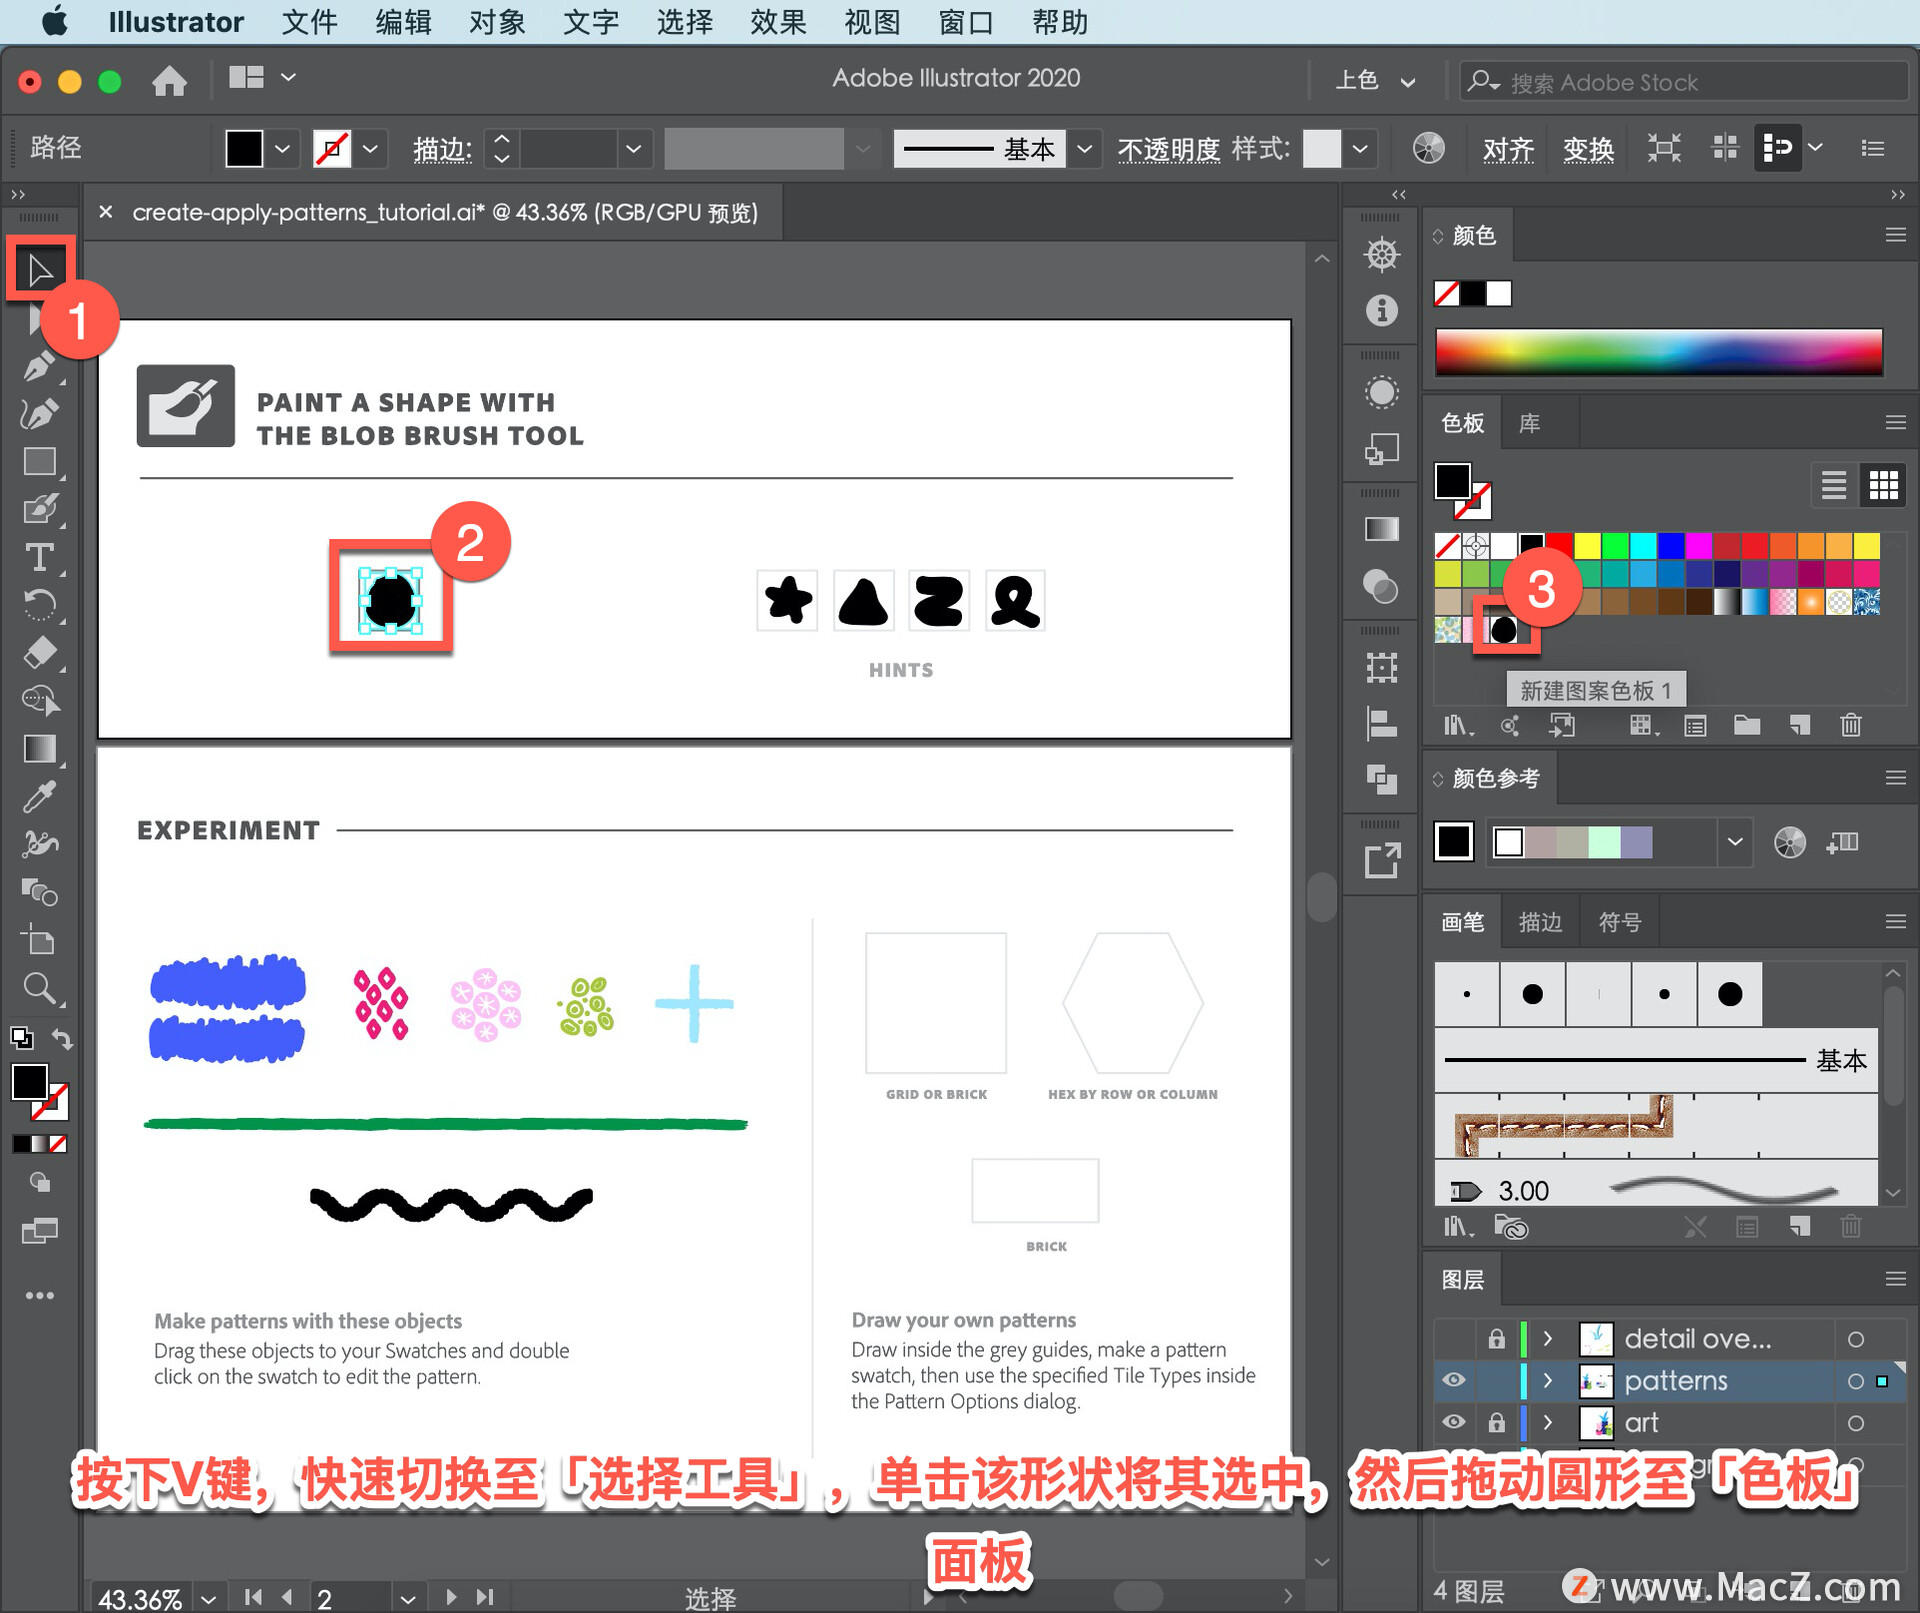Select the Rectangle tool
This screenshot has height=1613, width=1920.
[39, 462]
